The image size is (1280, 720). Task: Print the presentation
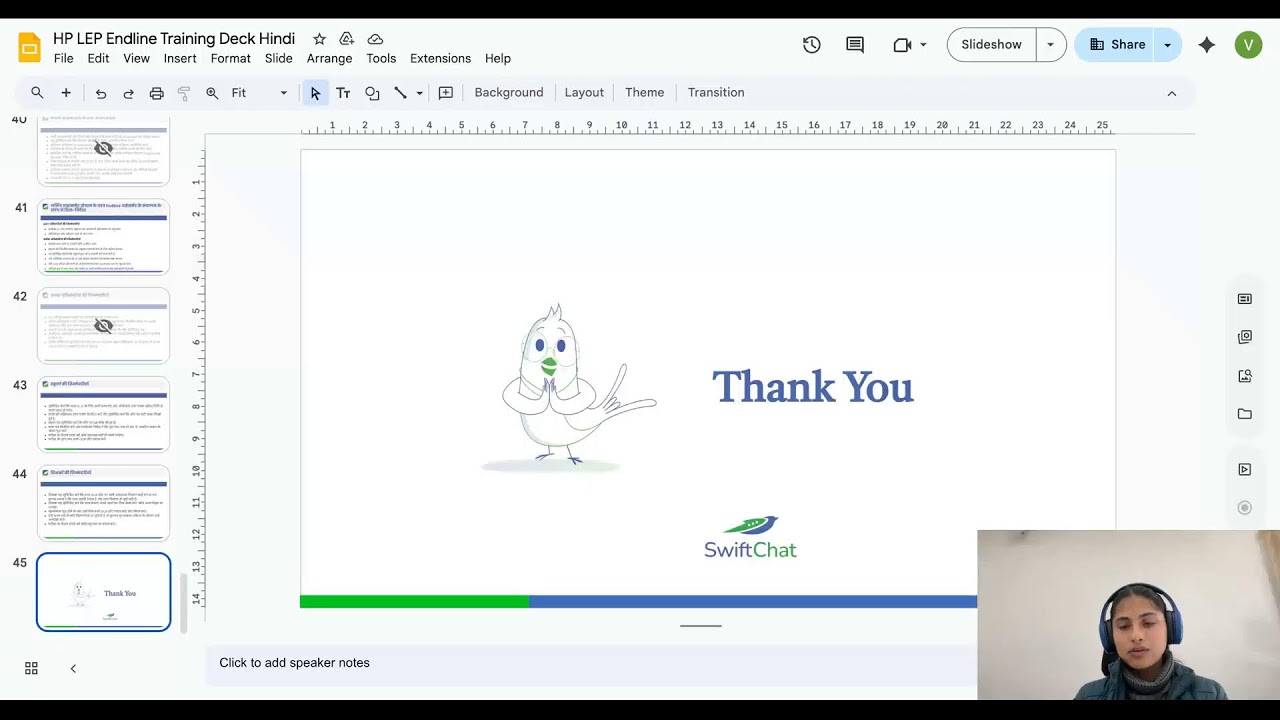pos(156,93)
